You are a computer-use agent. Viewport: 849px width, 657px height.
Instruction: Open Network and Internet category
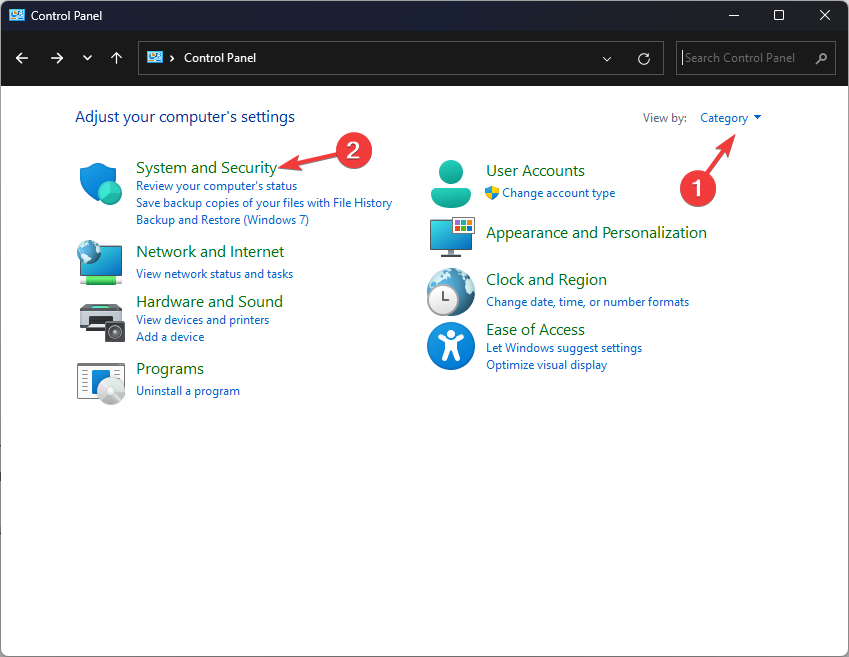pos(210,251)
